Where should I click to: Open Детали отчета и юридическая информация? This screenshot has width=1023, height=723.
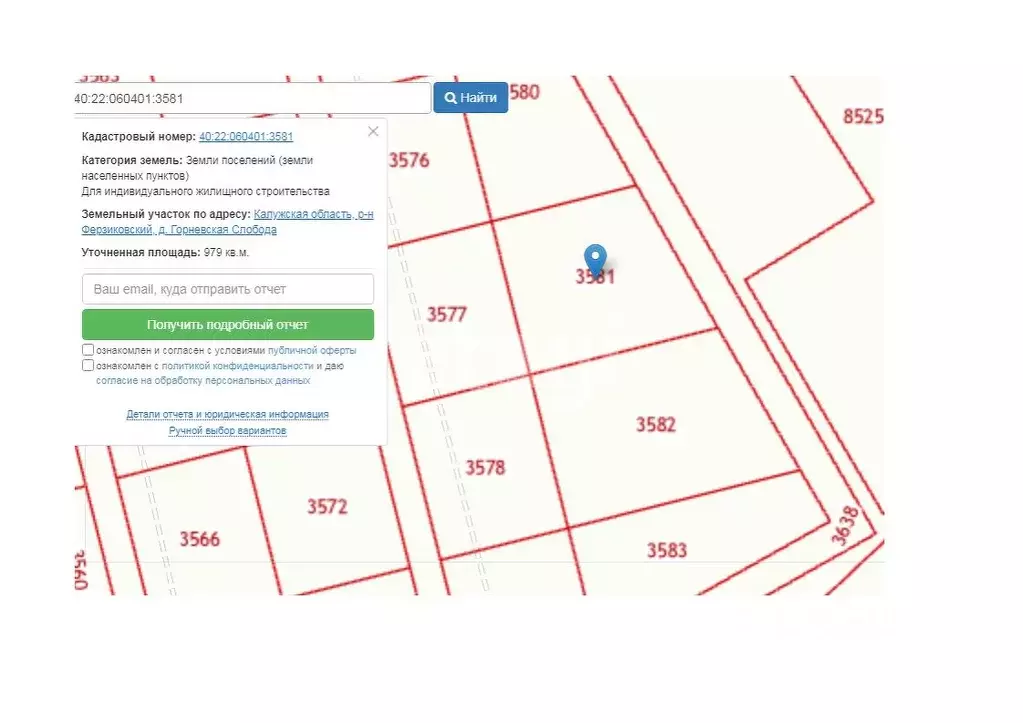(x=227, y=414)
